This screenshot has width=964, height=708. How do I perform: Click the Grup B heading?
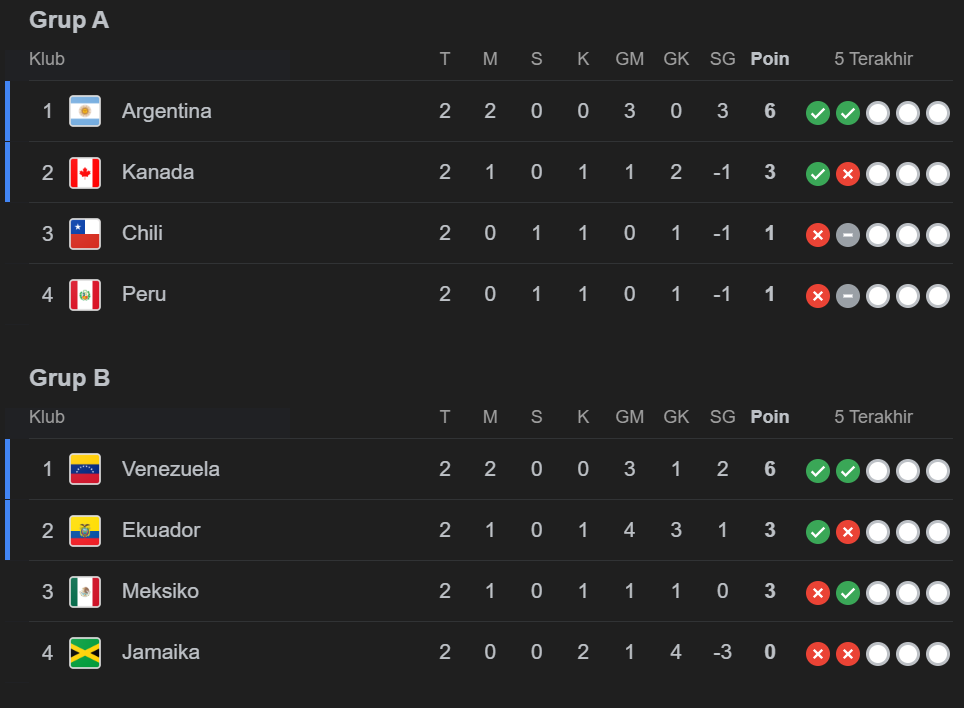click(70, 378)
